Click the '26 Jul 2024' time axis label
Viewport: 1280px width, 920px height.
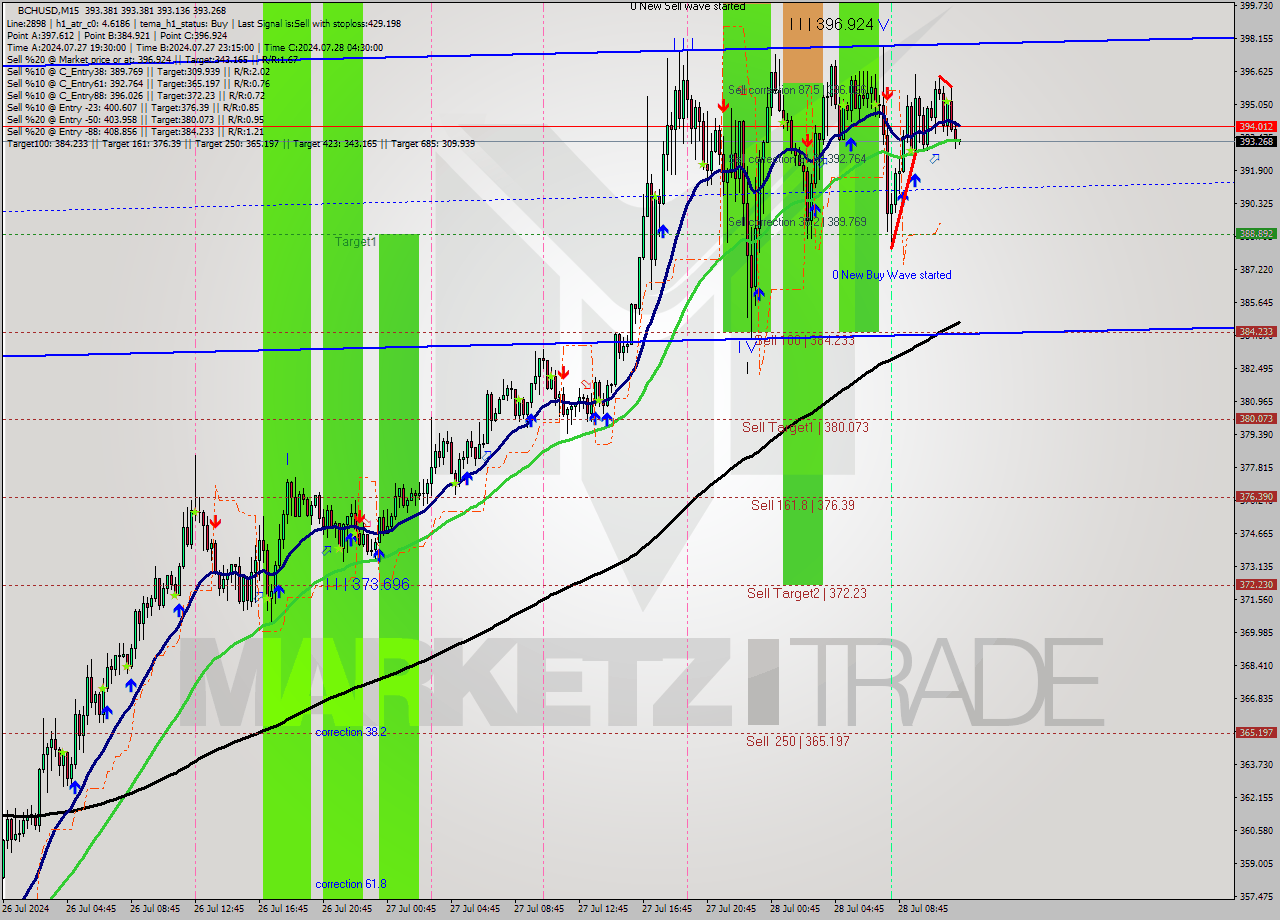(x=25, y=909)
